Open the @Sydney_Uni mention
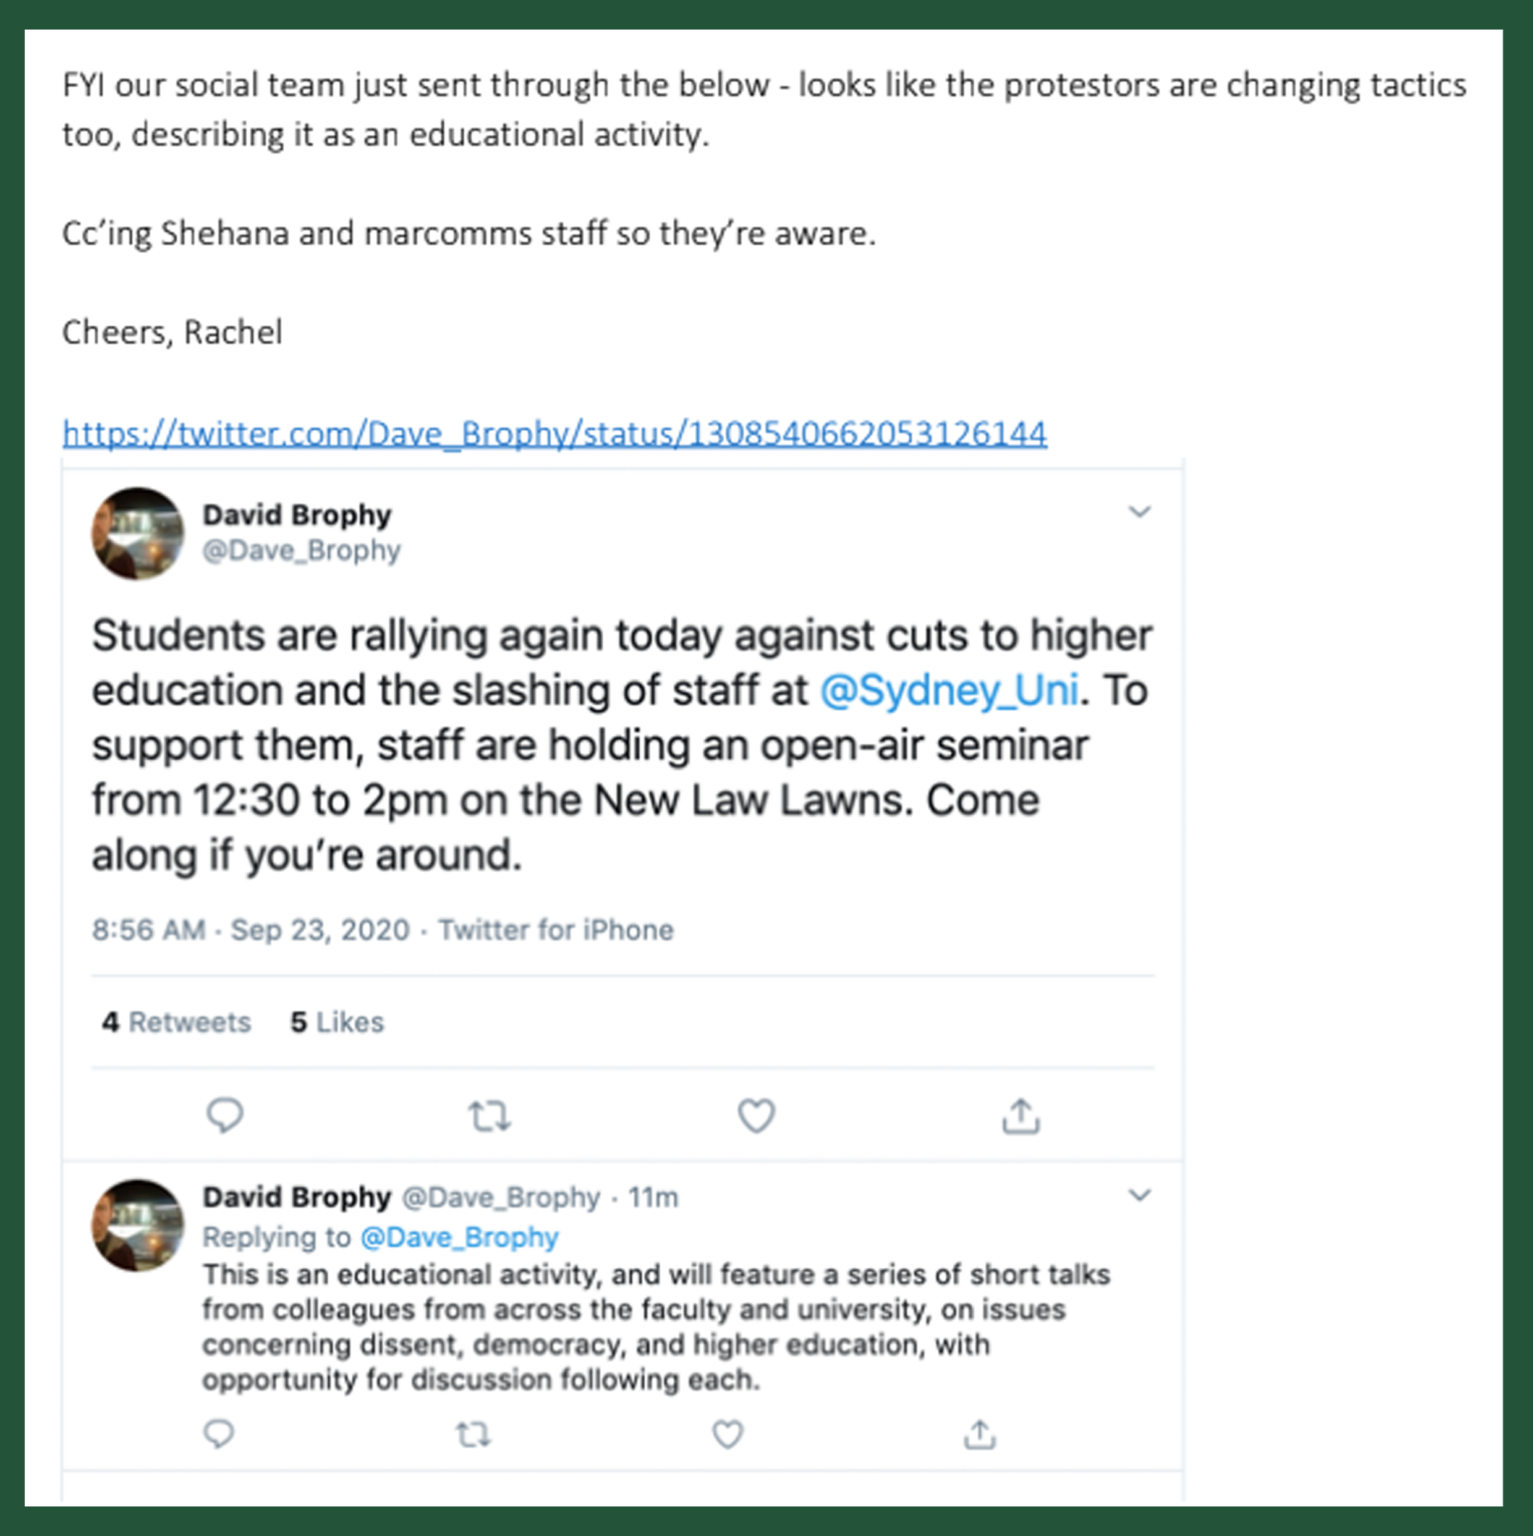 tap(949, 690)
